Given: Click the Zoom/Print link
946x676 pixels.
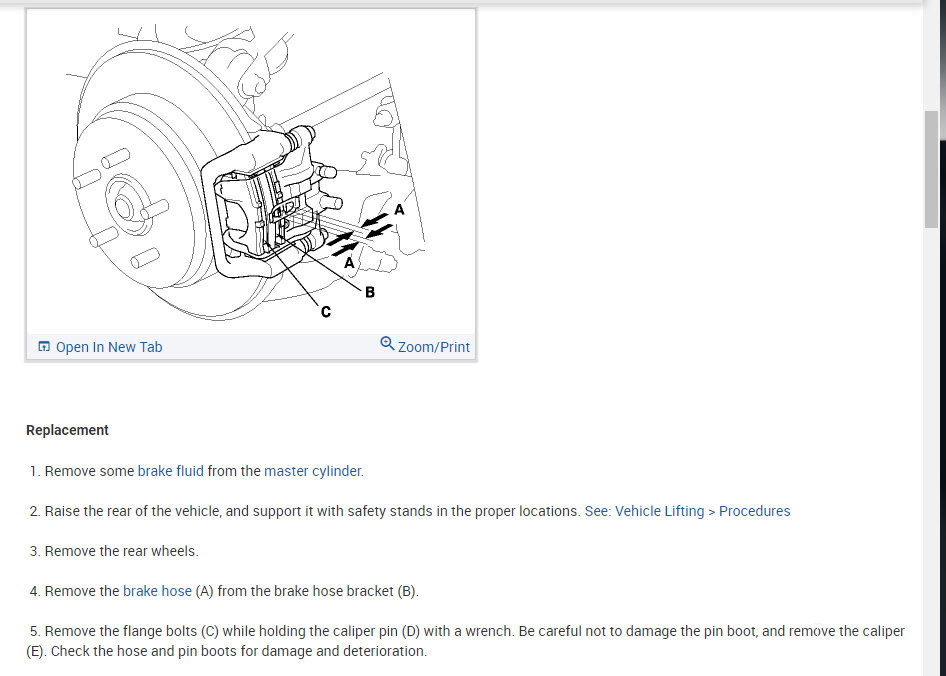Looking at the screenshot, I should [433, 347].
